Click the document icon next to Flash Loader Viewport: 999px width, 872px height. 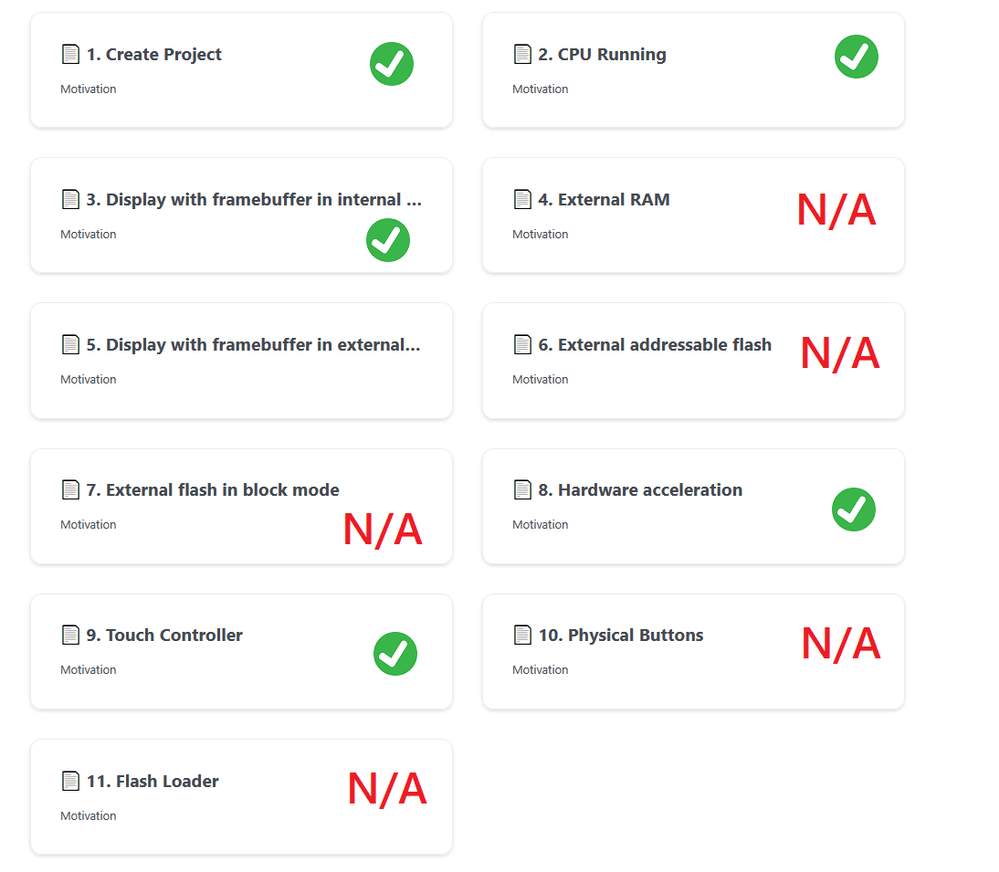pos(70,781)
